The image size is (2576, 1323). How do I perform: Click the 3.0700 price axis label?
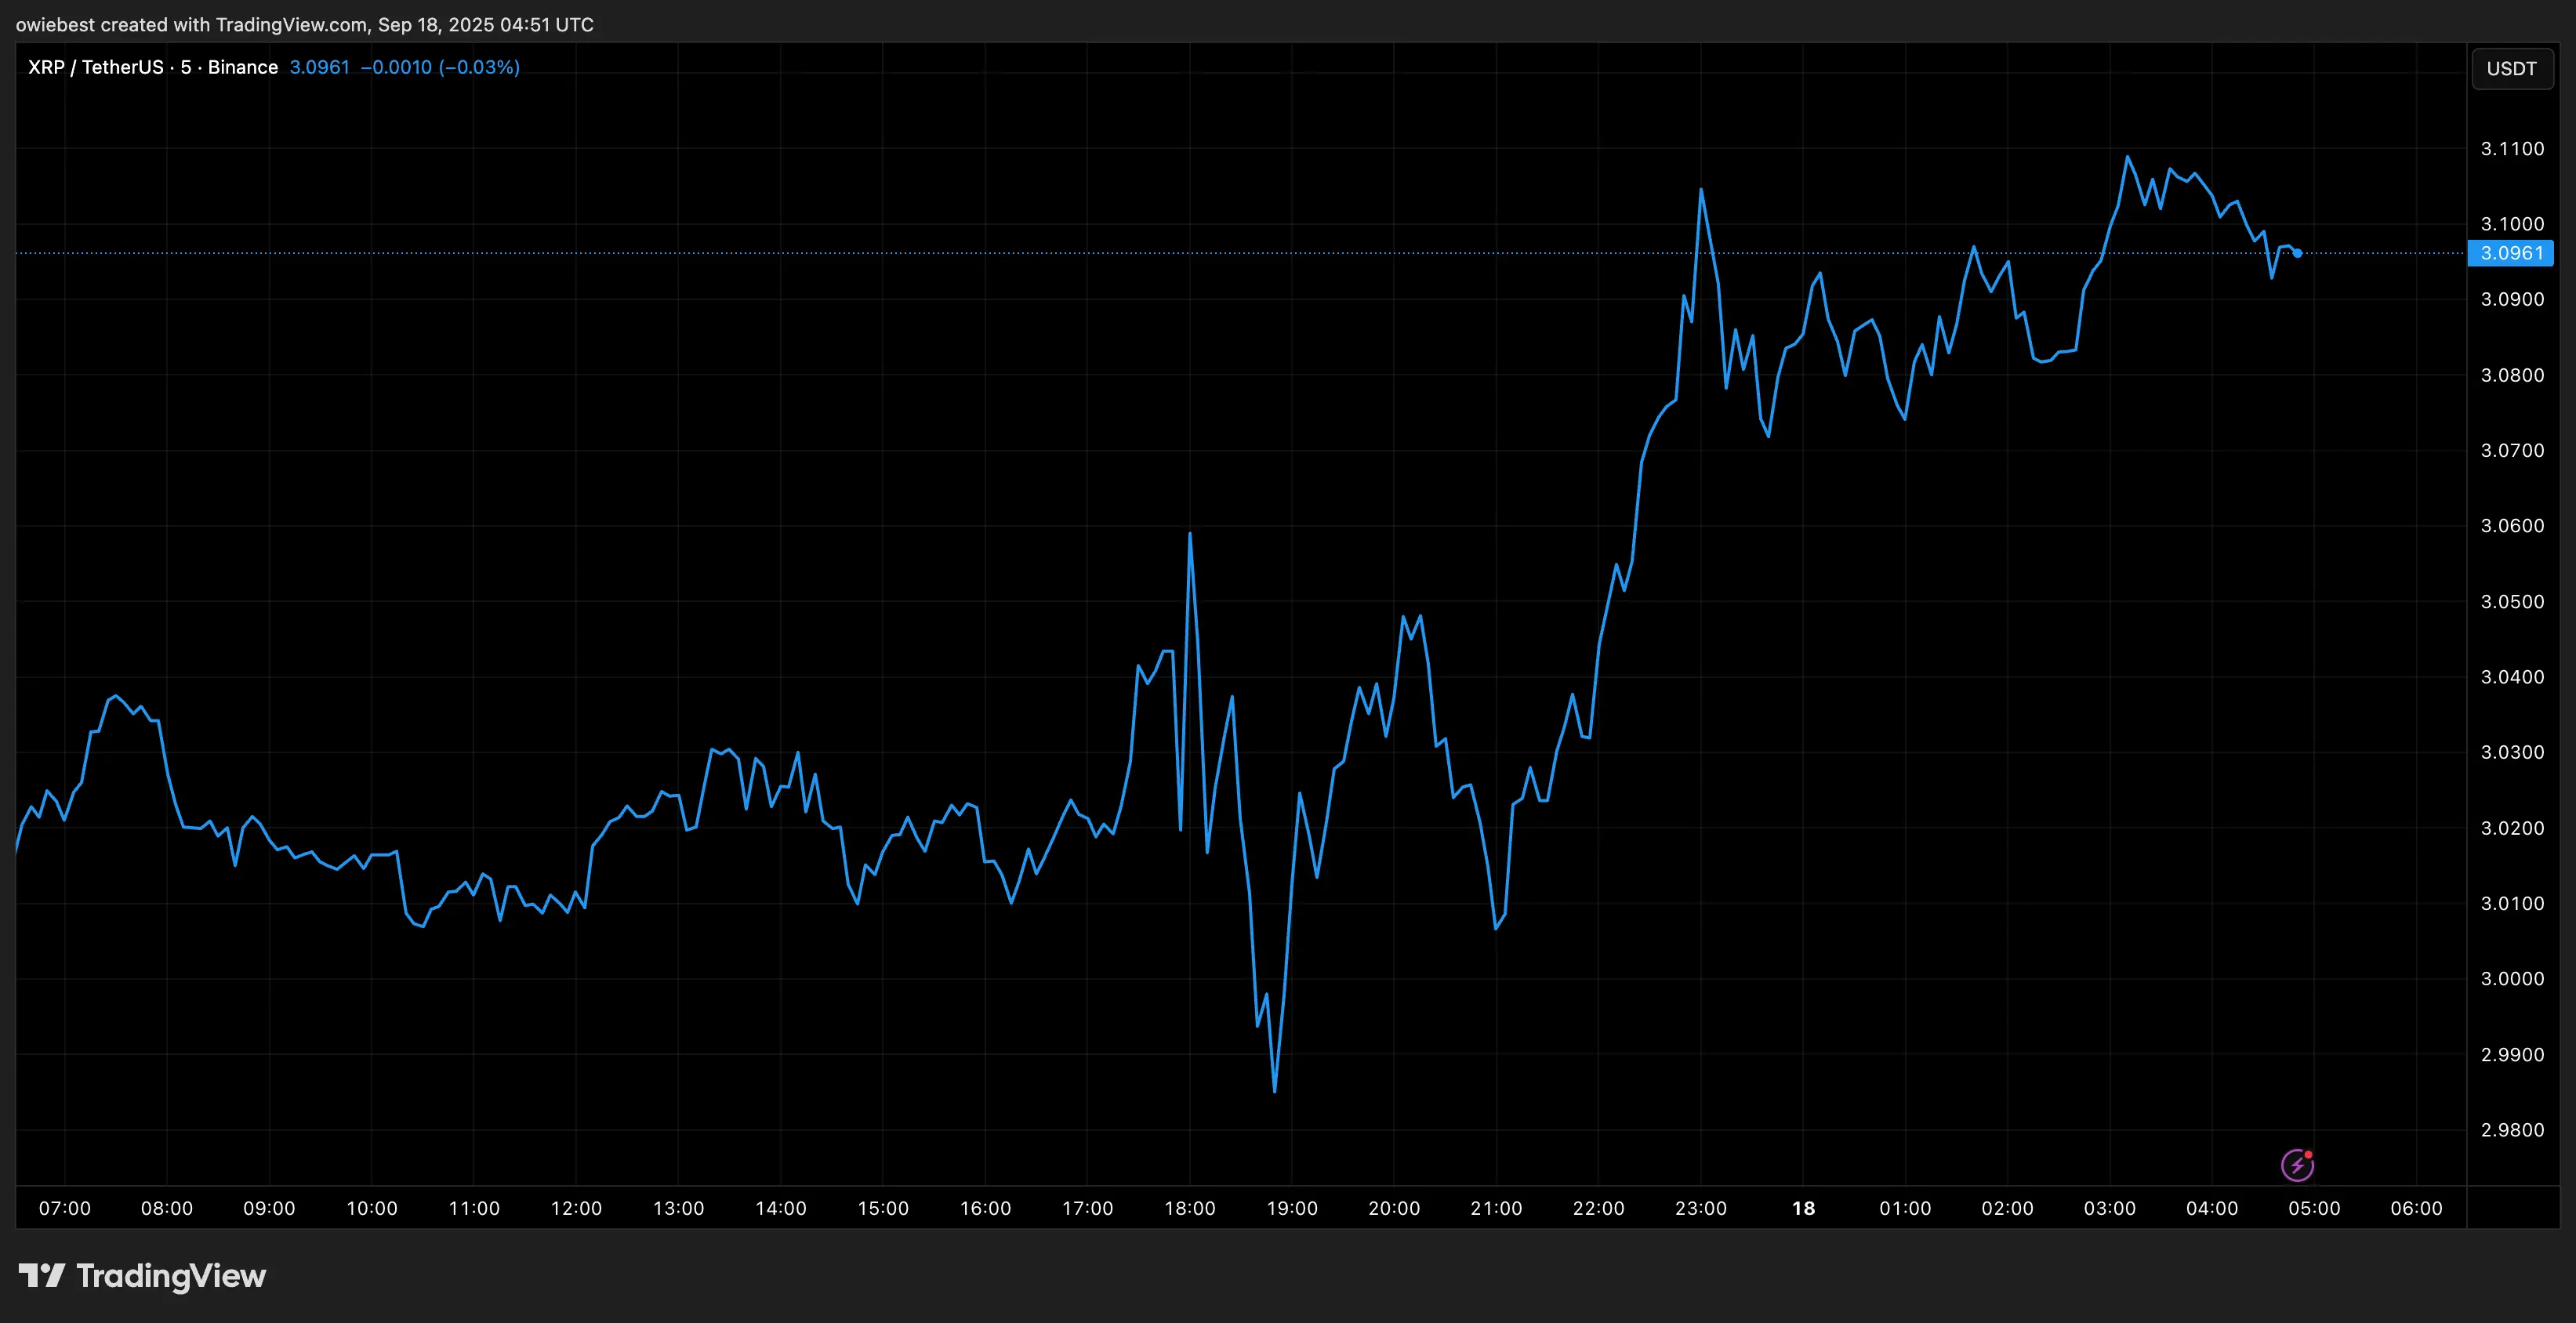2512,450
